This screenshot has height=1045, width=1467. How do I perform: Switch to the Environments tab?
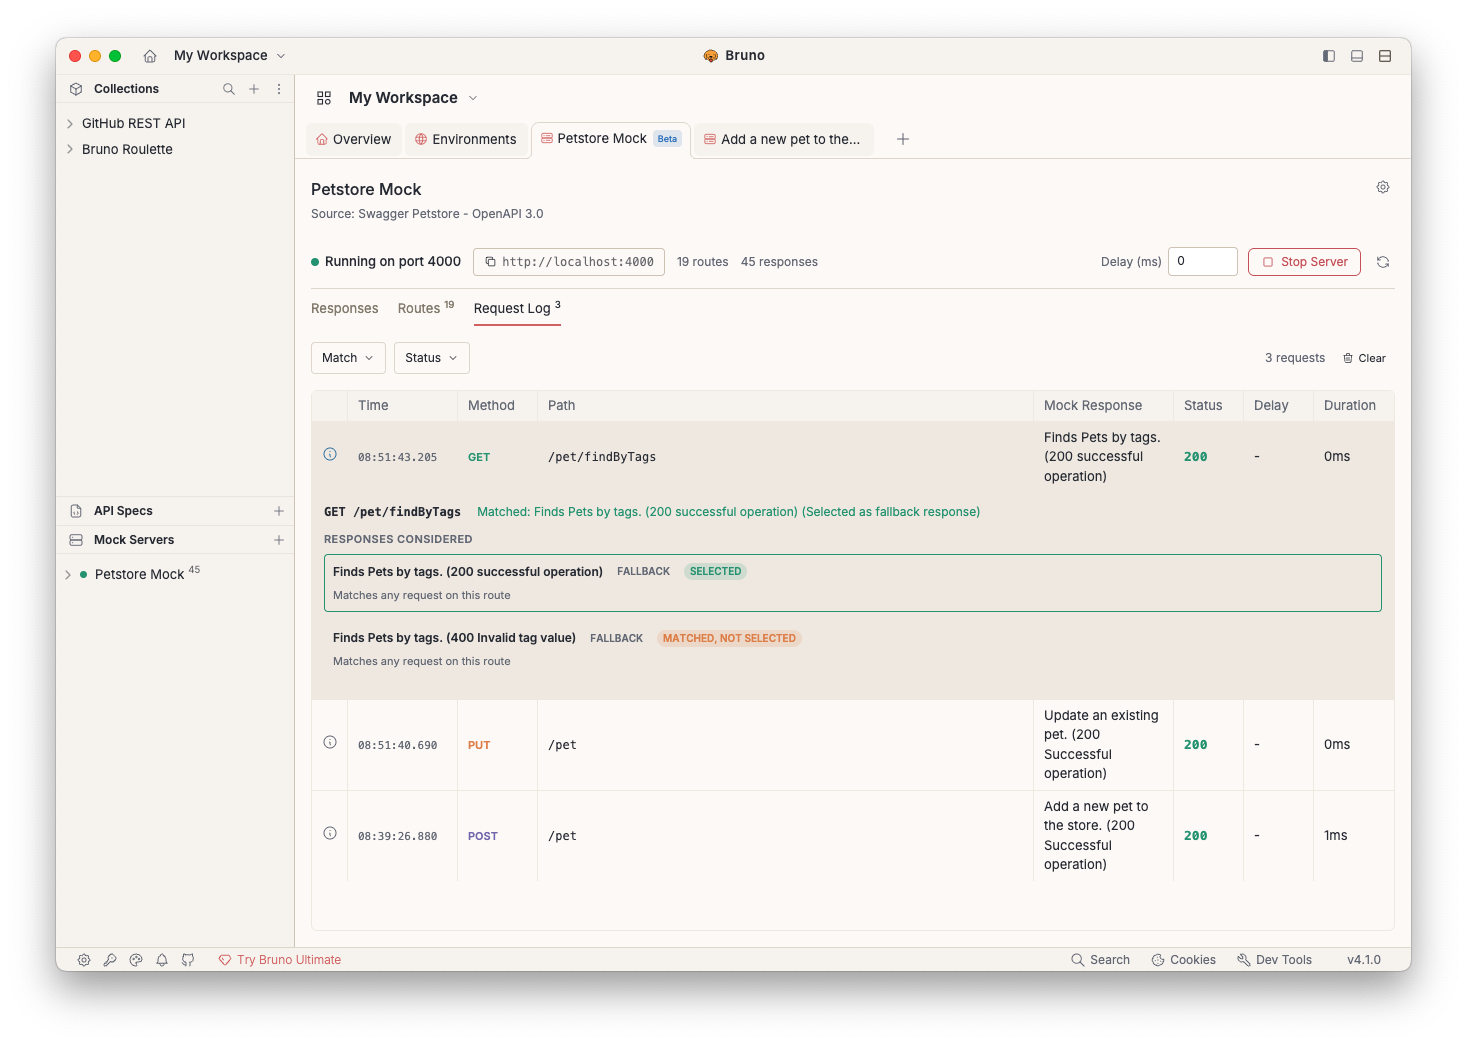coord(466,140)
